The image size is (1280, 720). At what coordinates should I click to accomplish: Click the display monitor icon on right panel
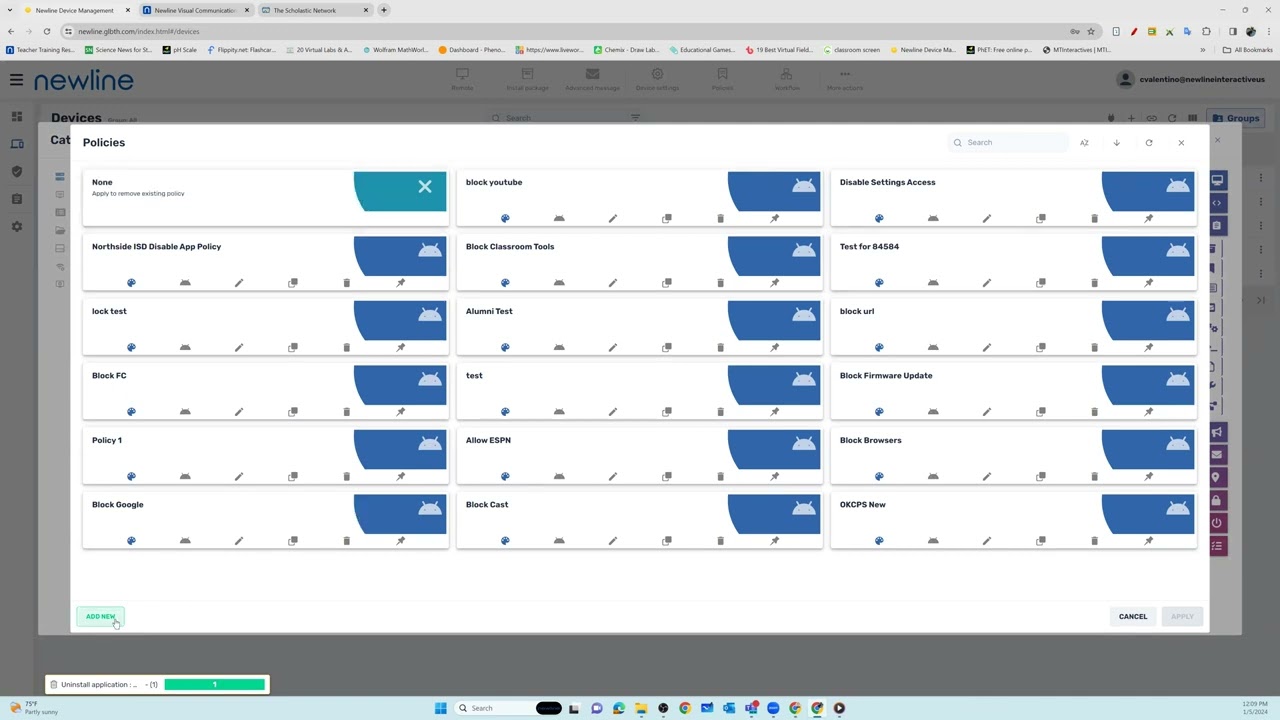coord(1217,180)
